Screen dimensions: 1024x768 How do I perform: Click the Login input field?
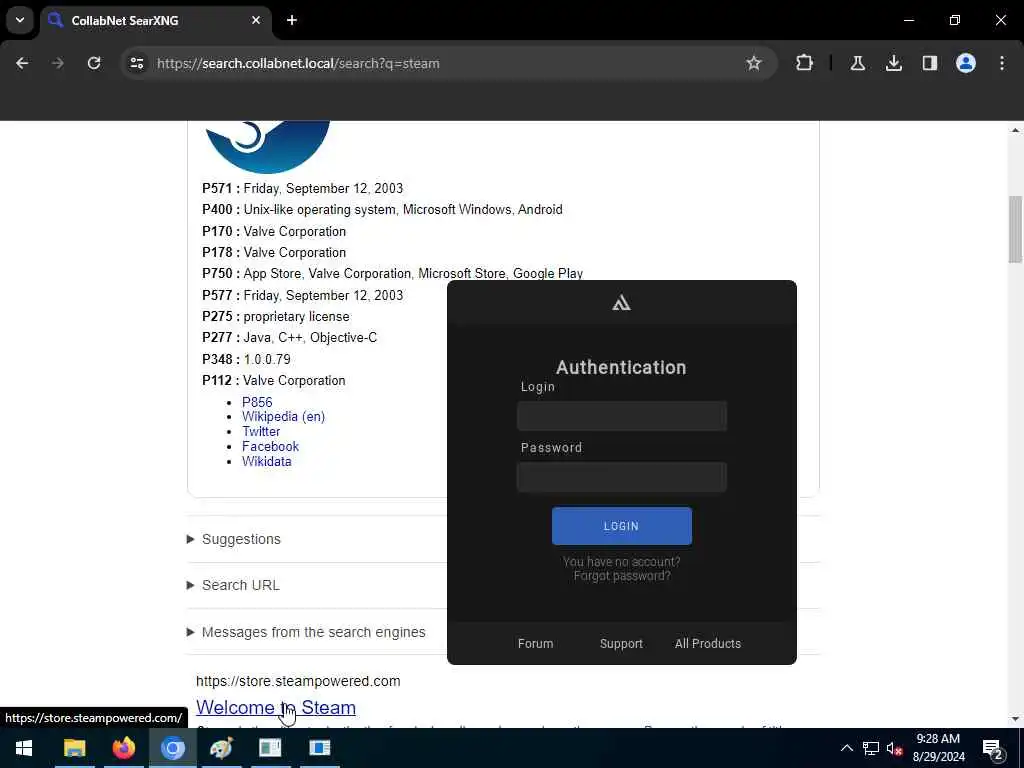pos(622,416)
